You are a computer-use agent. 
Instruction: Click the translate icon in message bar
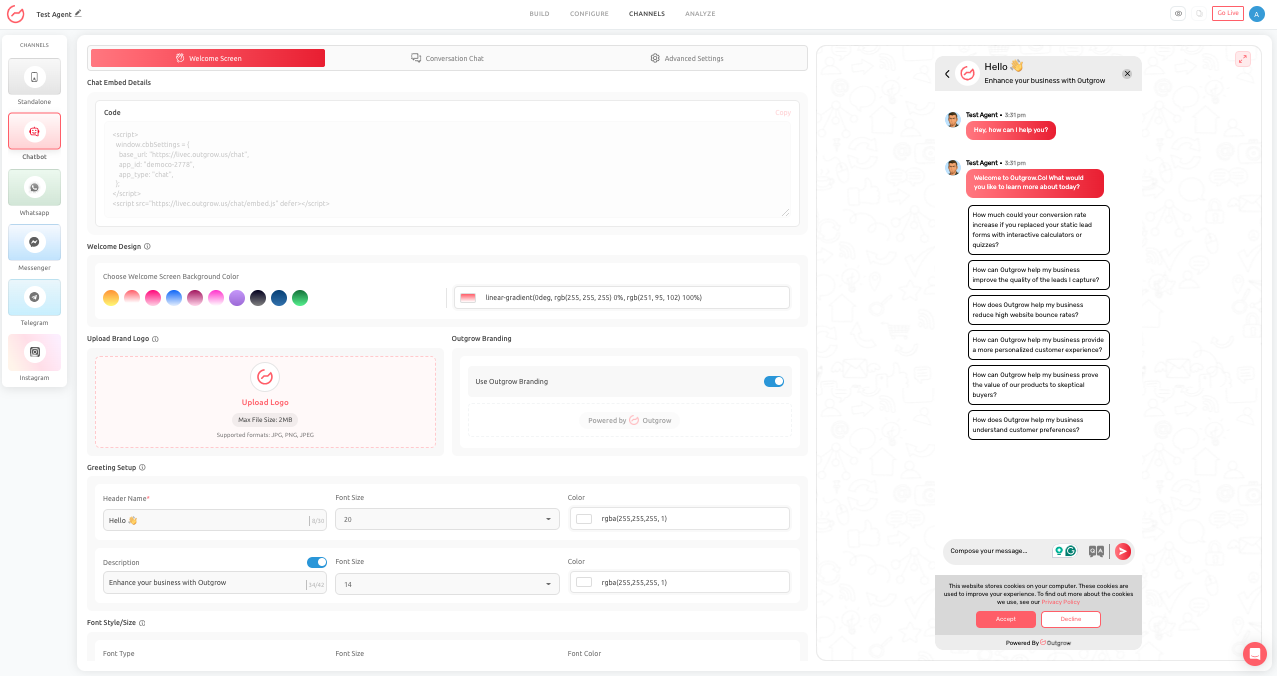click(1096, 551)
